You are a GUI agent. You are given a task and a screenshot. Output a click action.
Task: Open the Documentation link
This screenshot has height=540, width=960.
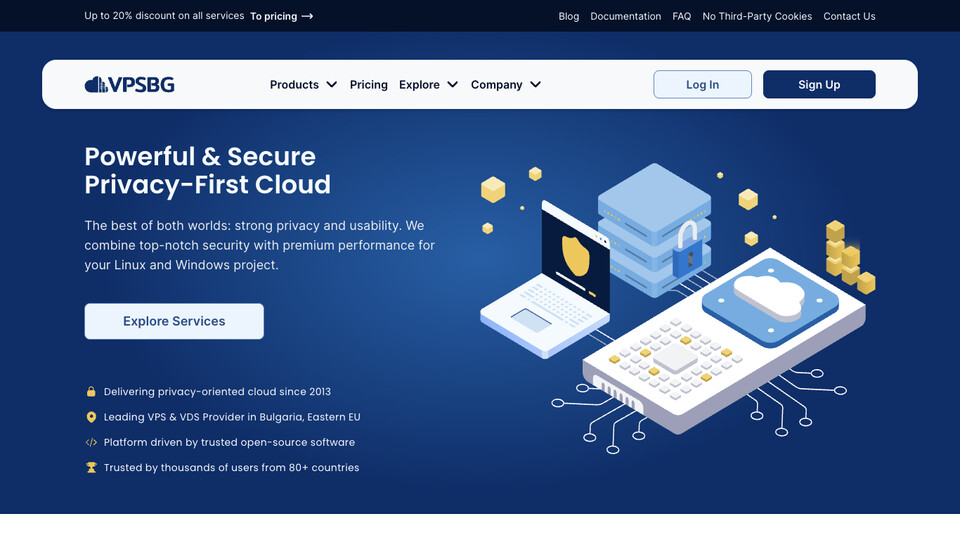(x=625, y=16)
